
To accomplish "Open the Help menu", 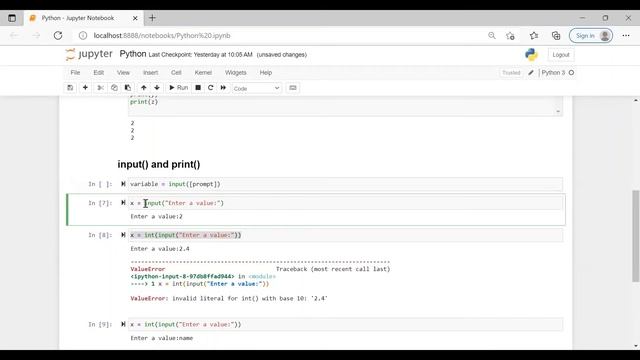I will click(x=266, y=73).
